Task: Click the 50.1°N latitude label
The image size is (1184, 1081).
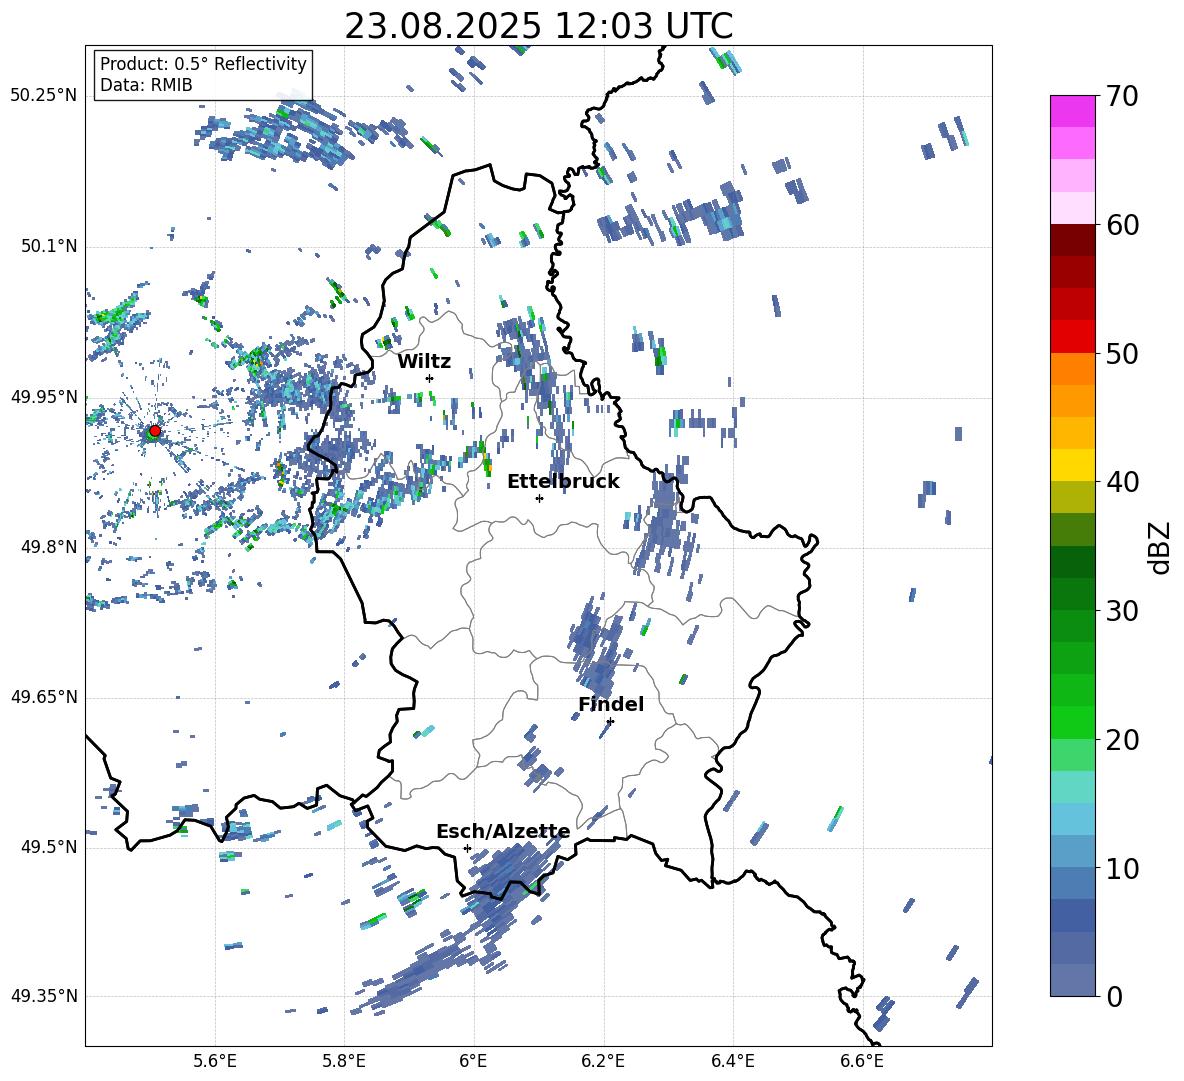Action: 48,246
